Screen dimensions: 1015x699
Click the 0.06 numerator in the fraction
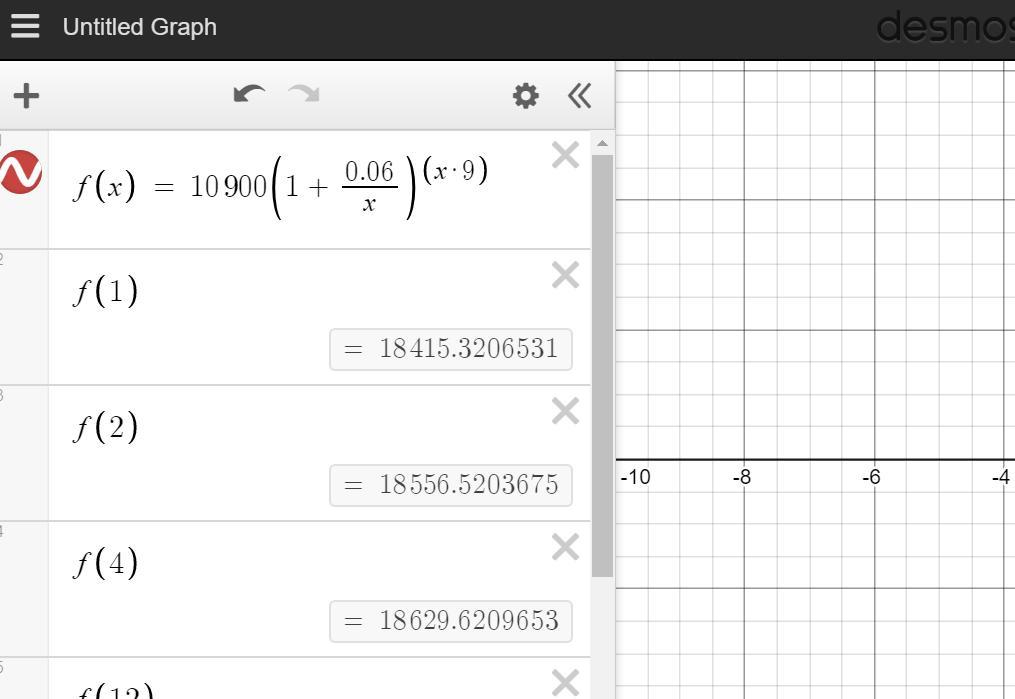[x=369, y=172]
